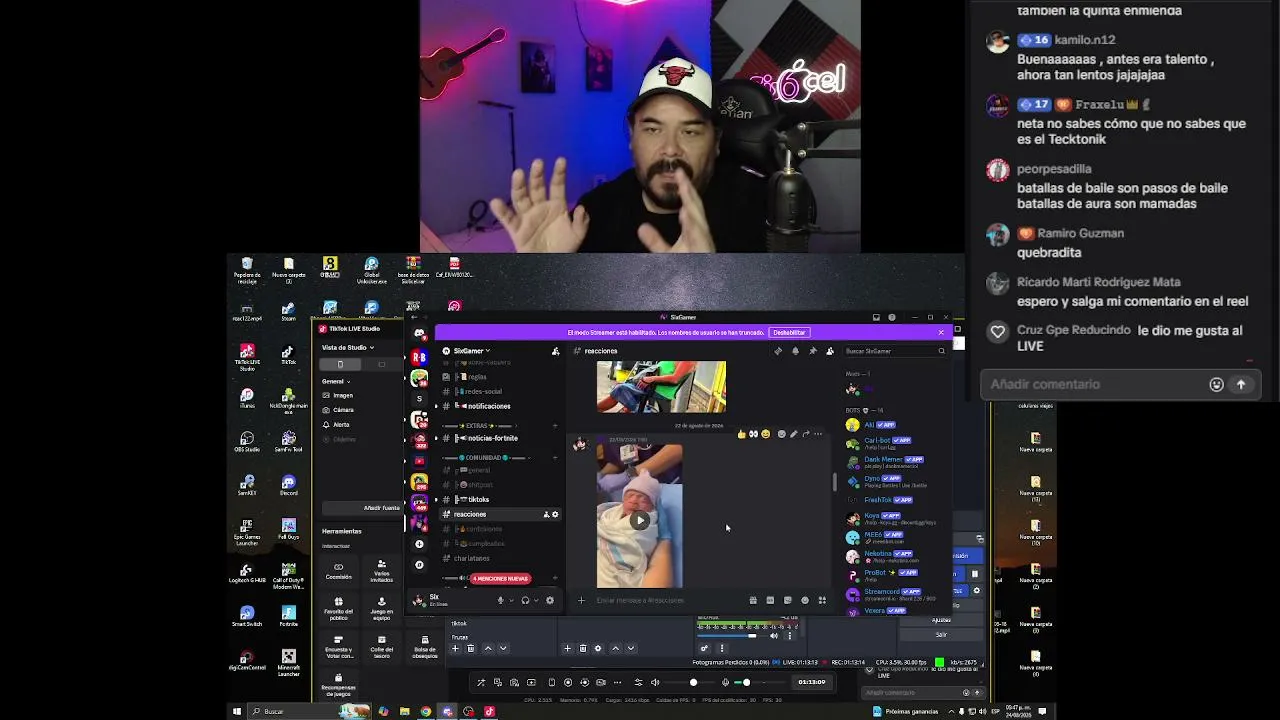The width and height of the screenshot is (1280, 720).
Task: Open GIF picker in Discord message bar
Action: 770,600
